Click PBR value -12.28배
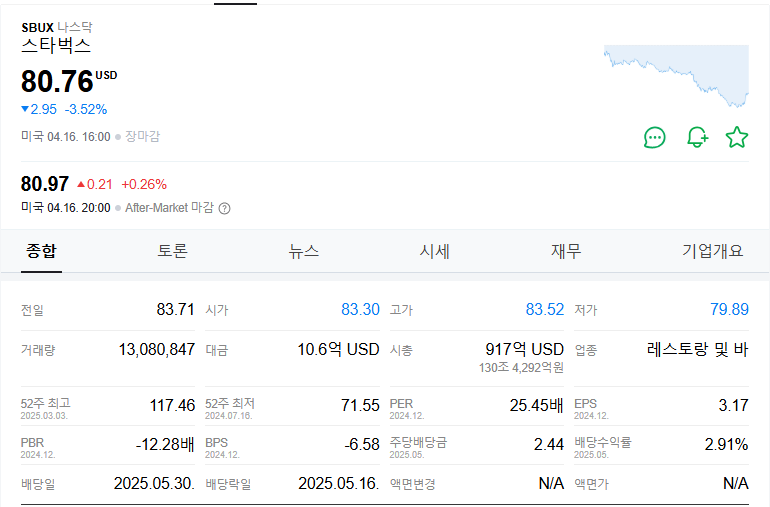The image size is (770, 507). [x=165, y=445]
